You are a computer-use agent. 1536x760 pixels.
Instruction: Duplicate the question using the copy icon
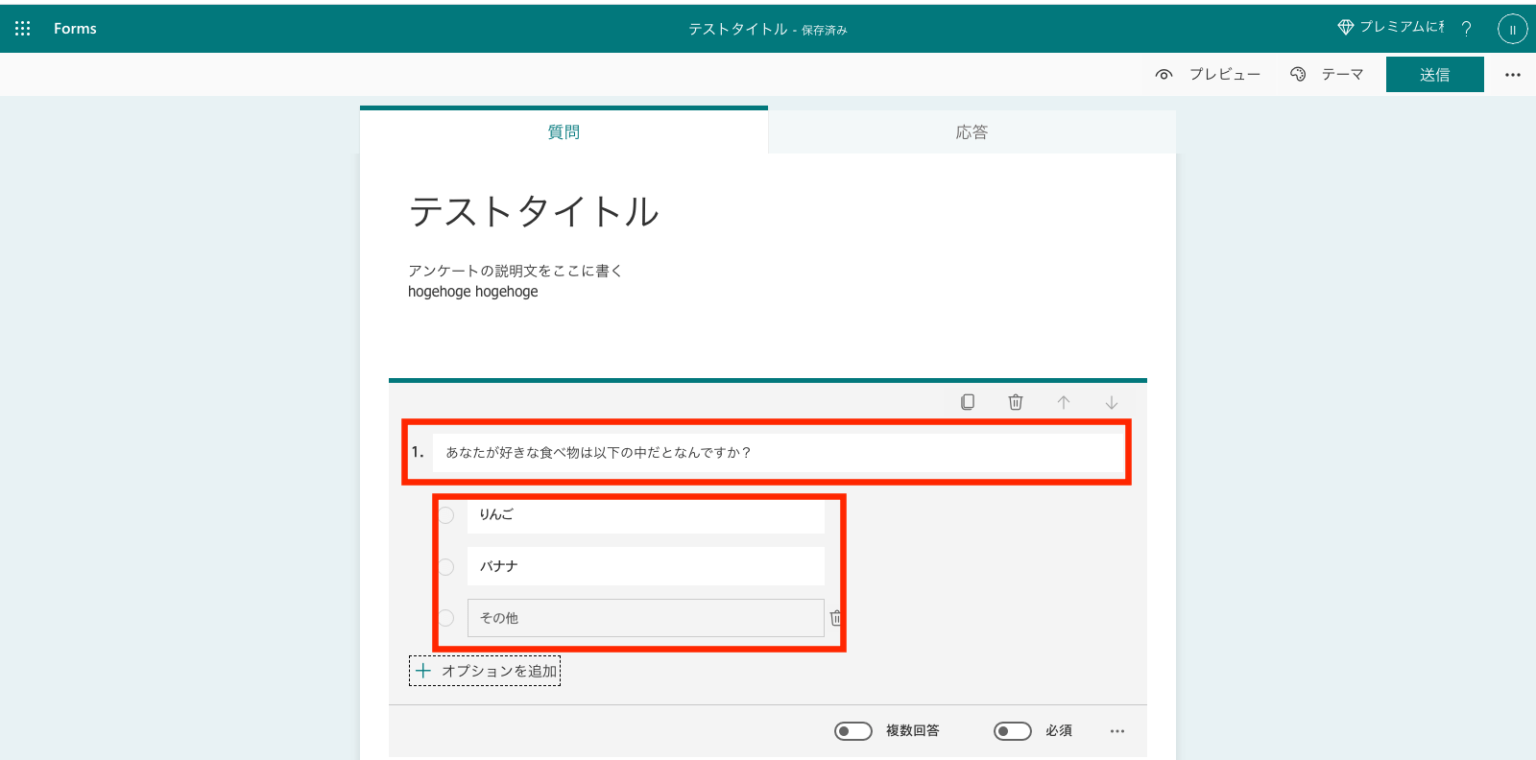967,401
